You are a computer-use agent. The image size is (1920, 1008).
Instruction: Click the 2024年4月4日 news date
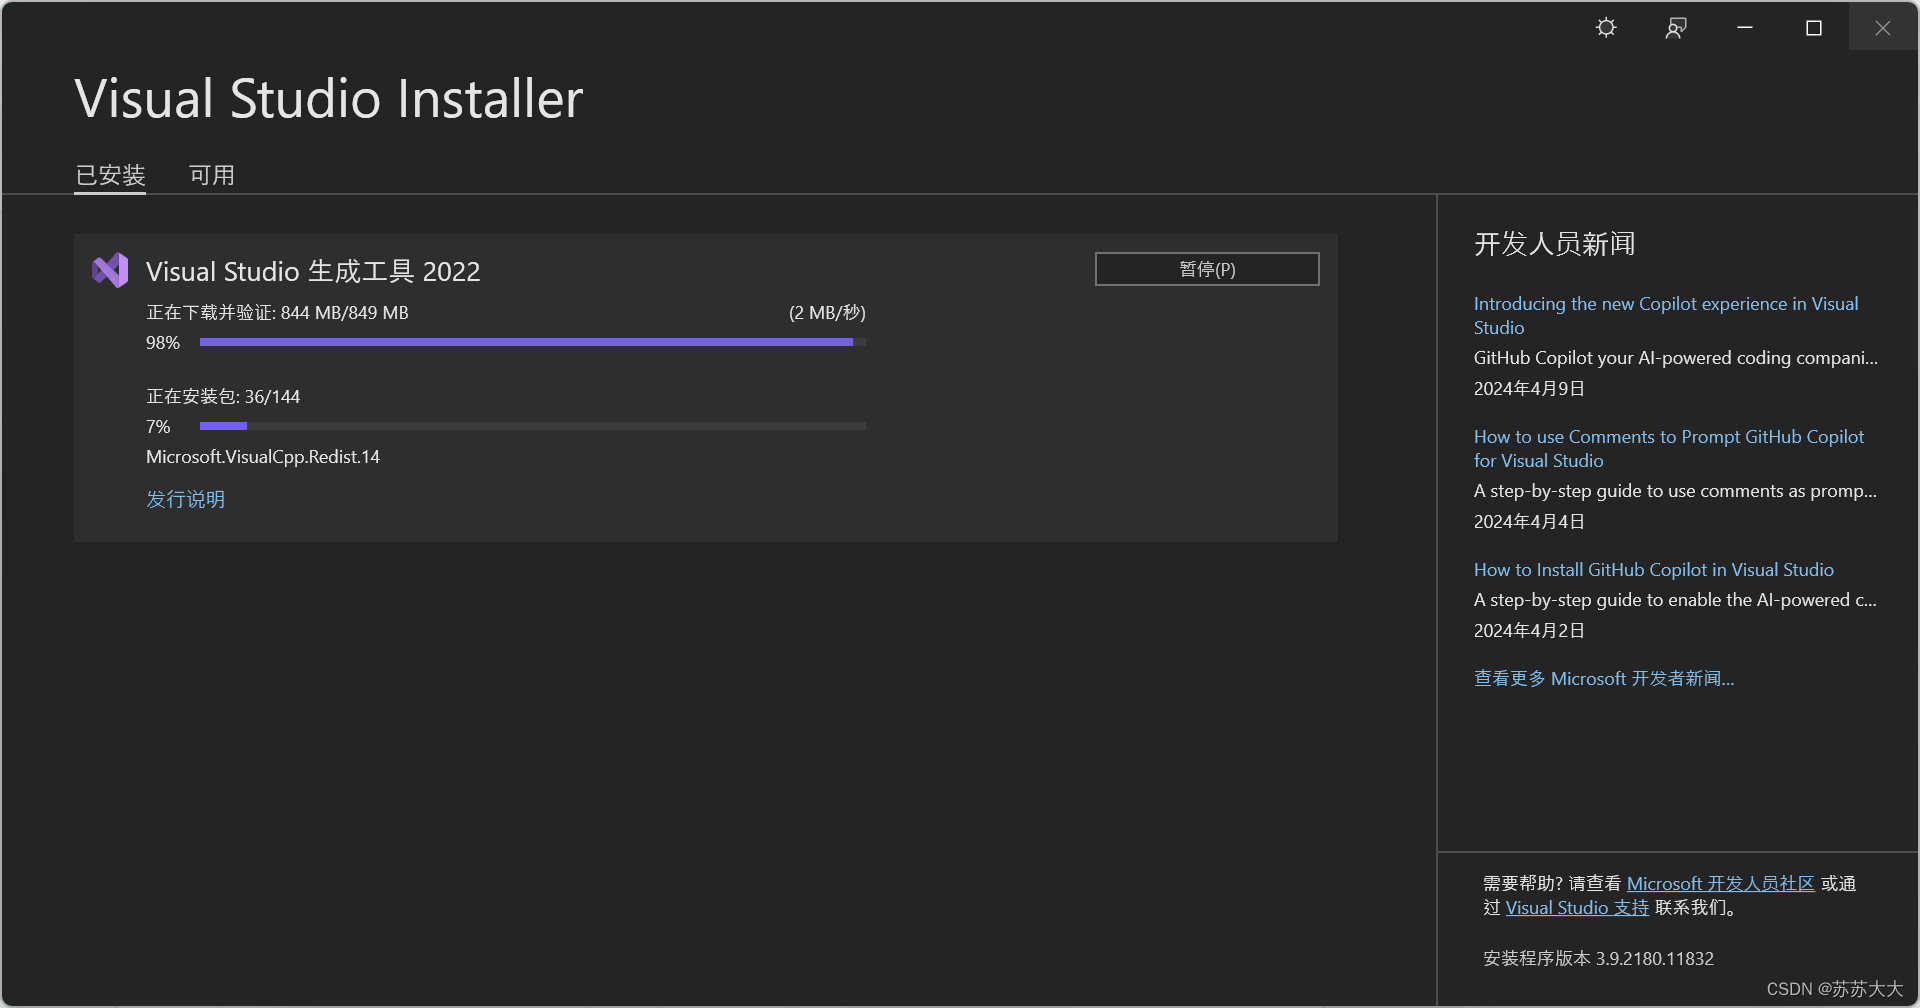click(x=1529, y=521)
